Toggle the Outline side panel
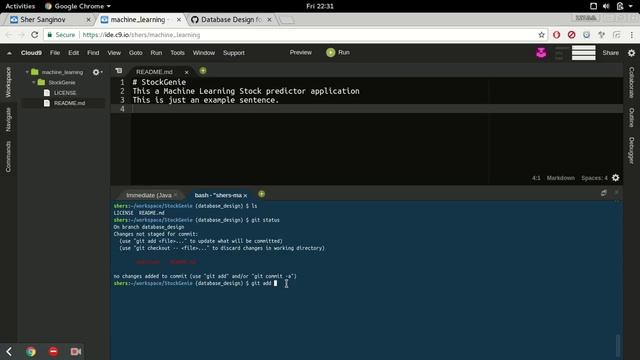640x360 pixels. click(631, 118)
